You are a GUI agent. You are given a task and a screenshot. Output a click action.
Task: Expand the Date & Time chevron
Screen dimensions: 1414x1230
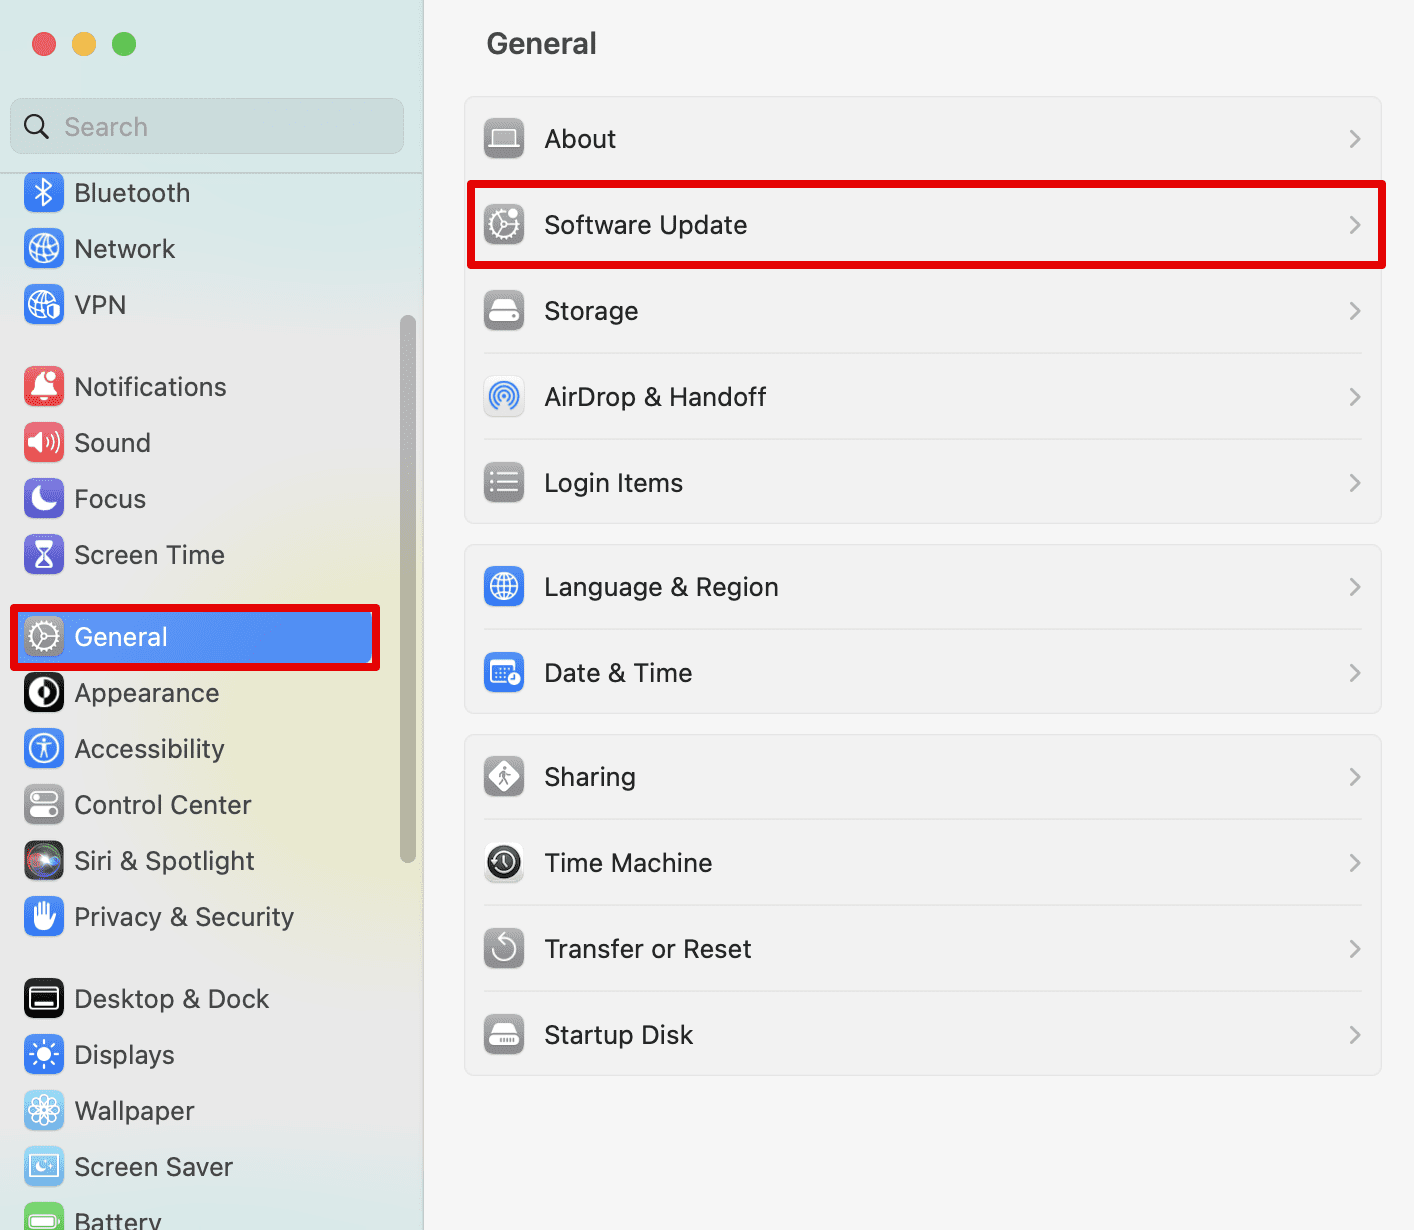[x=1355, y=673]
